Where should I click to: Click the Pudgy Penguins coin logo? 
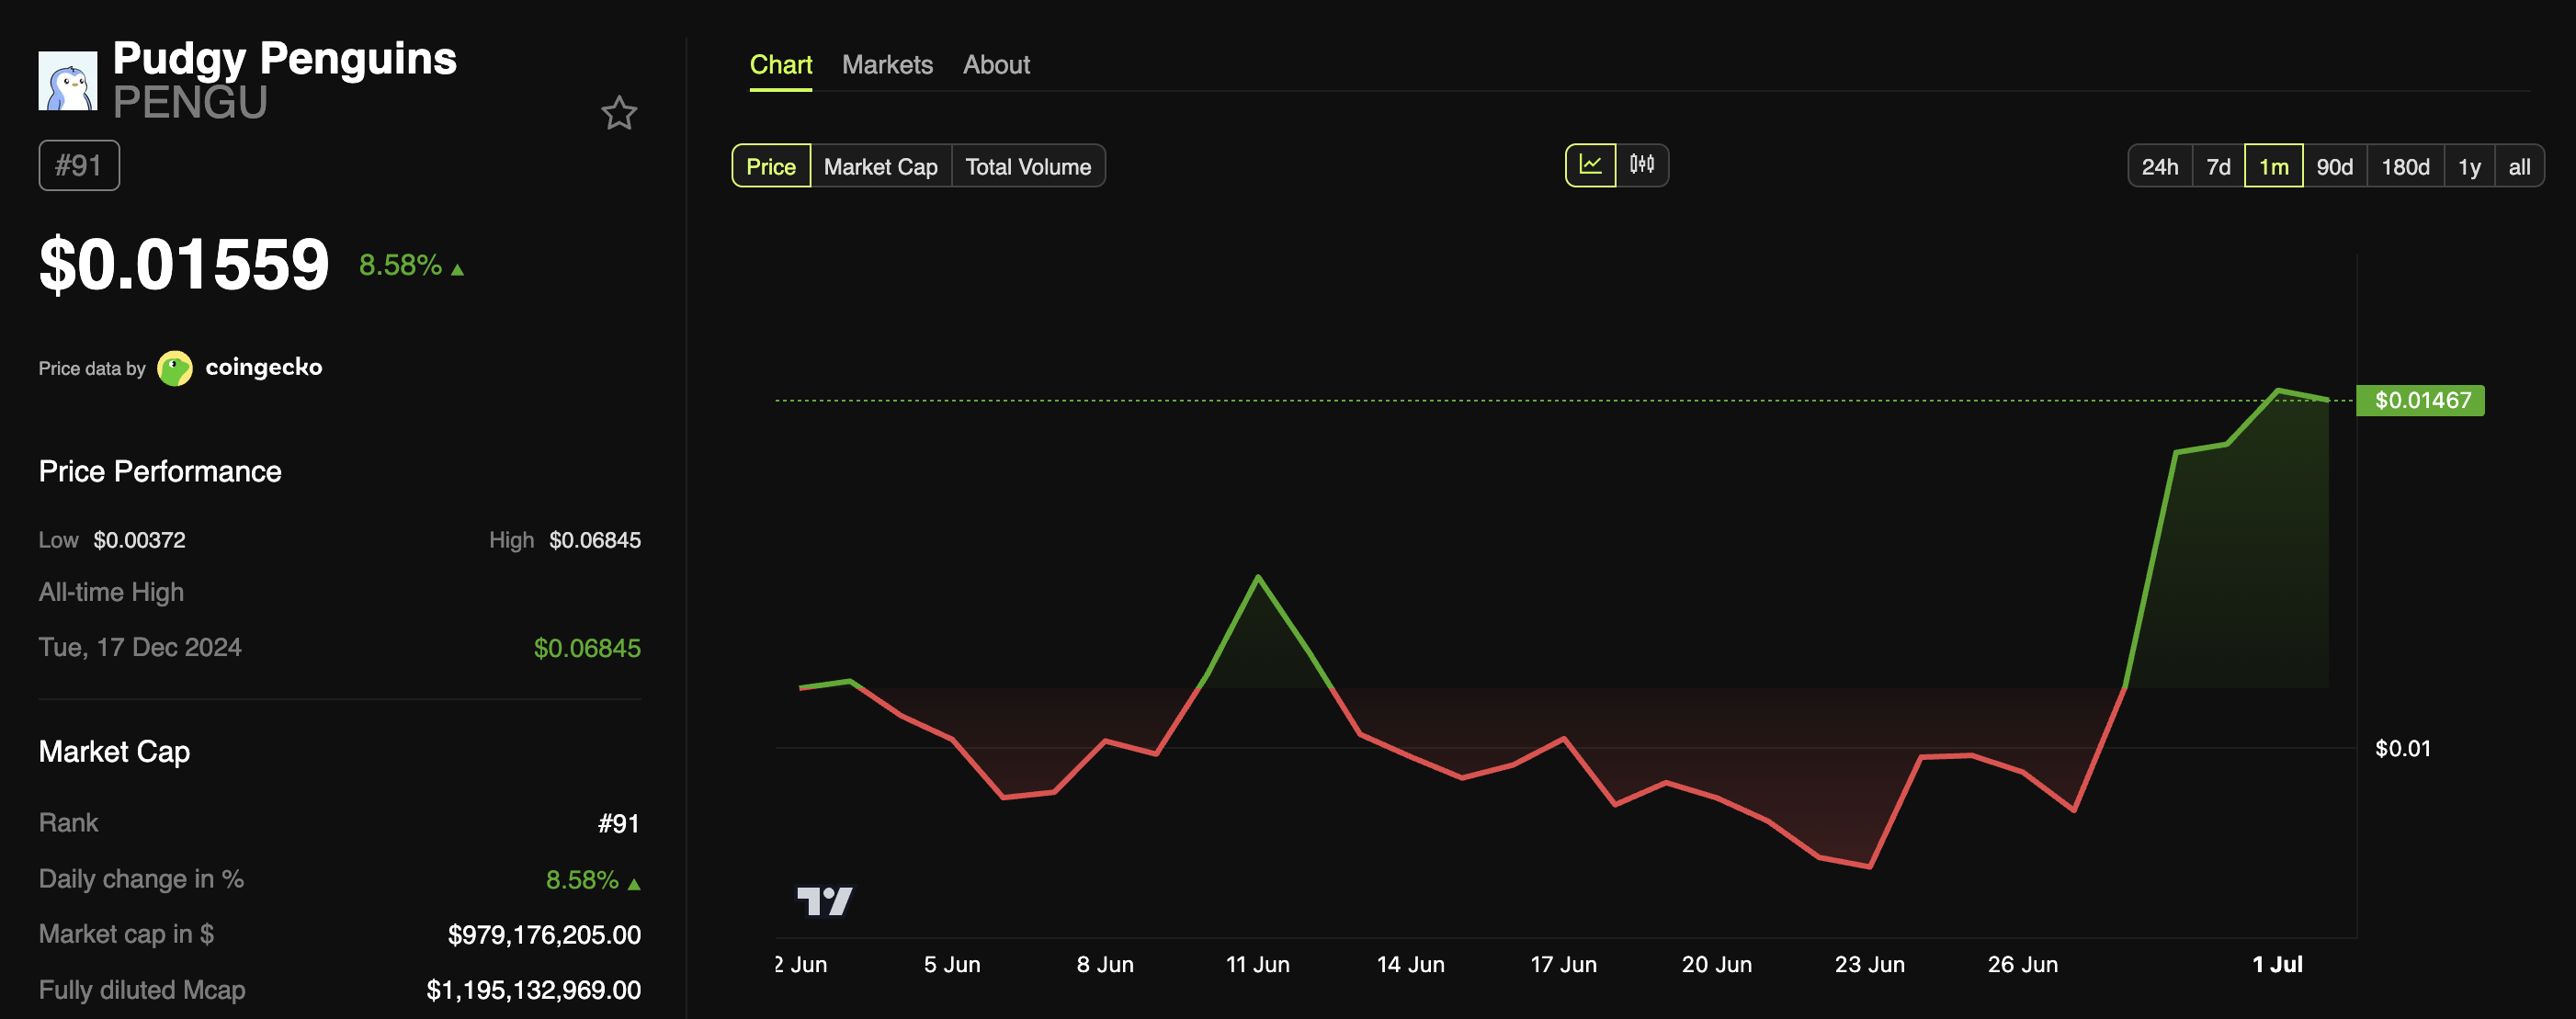pyautogui.click(x=68, y=80)
